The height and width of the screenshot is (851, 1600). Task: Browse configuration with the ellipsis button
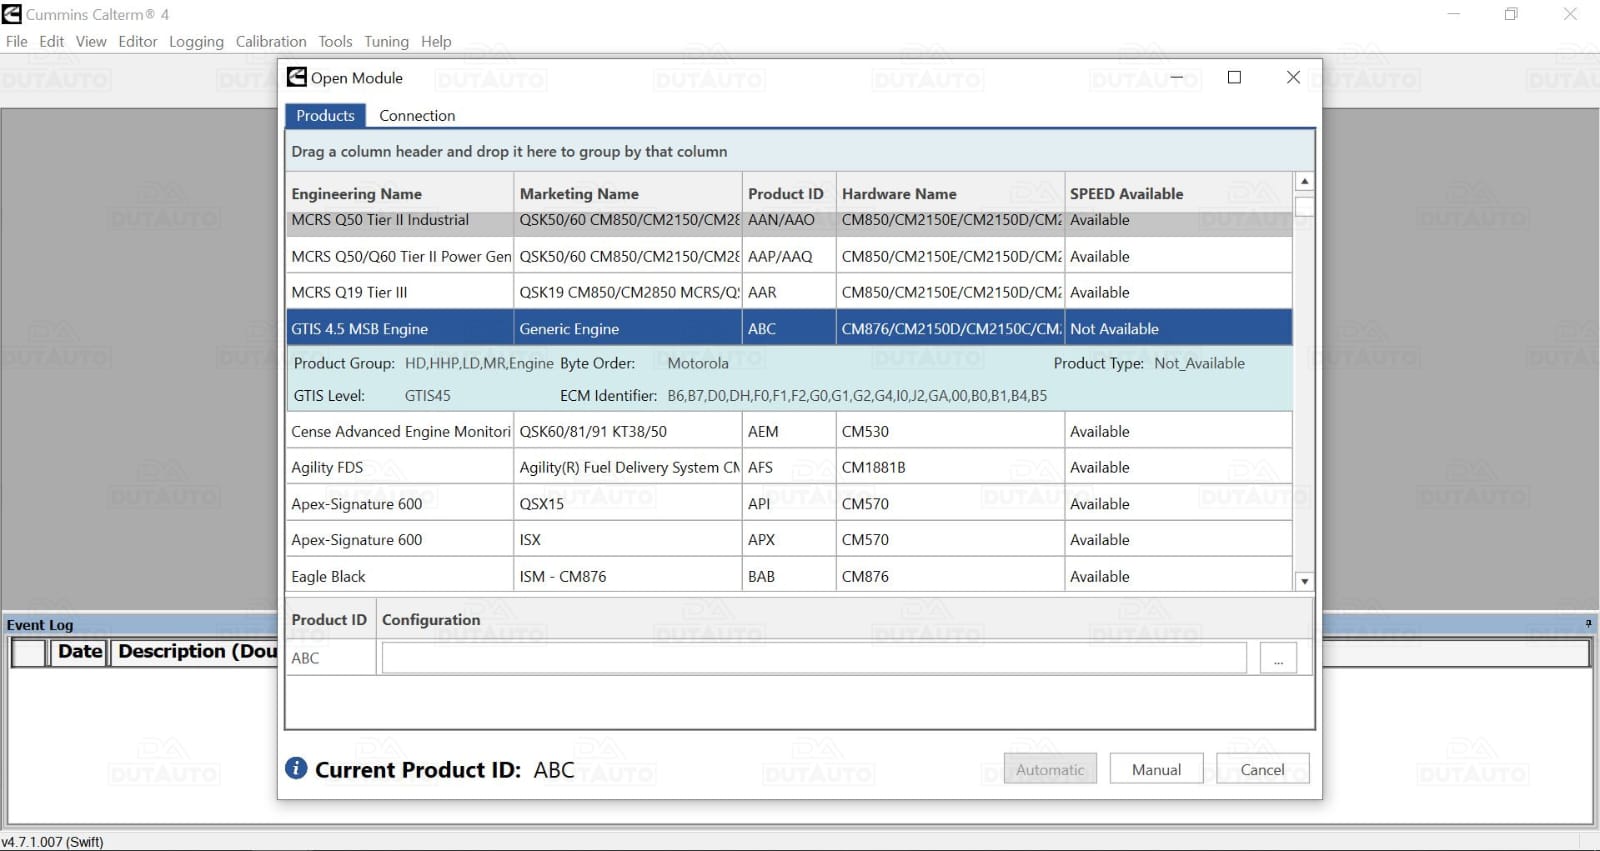[1278, 658]
